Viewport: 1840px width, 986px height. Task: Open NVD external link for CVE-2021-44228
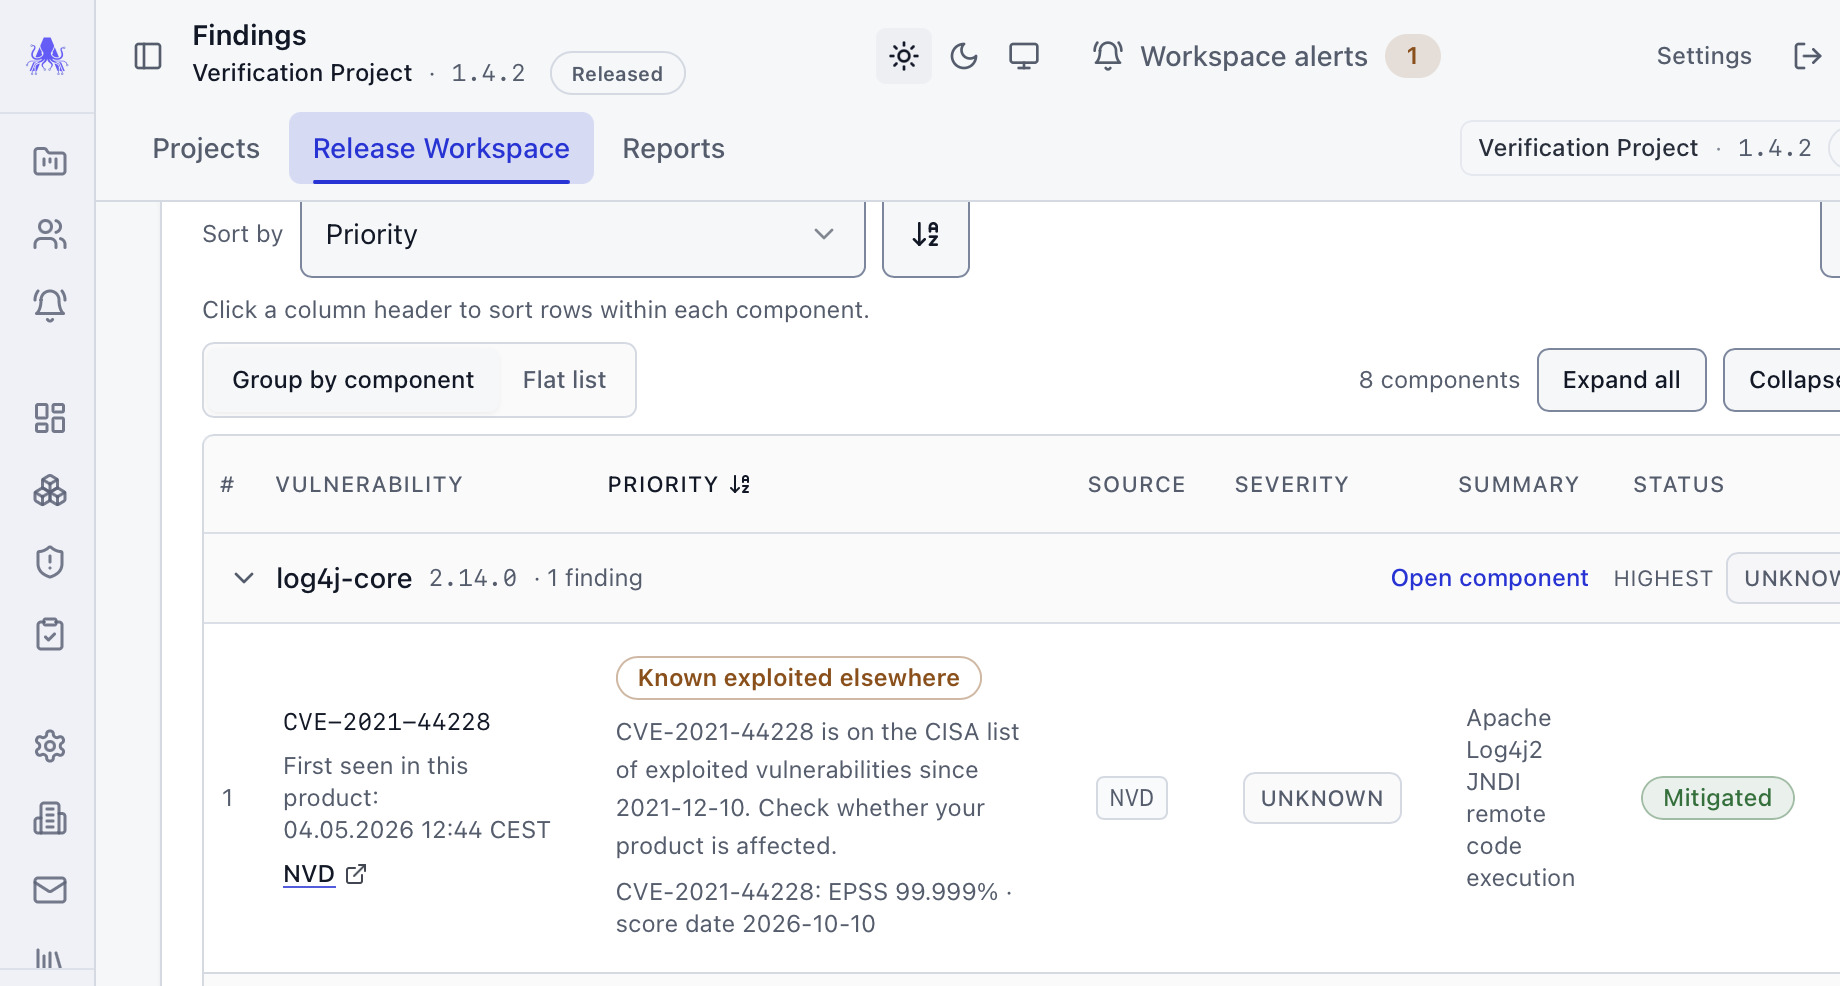[x=325, y=874]
